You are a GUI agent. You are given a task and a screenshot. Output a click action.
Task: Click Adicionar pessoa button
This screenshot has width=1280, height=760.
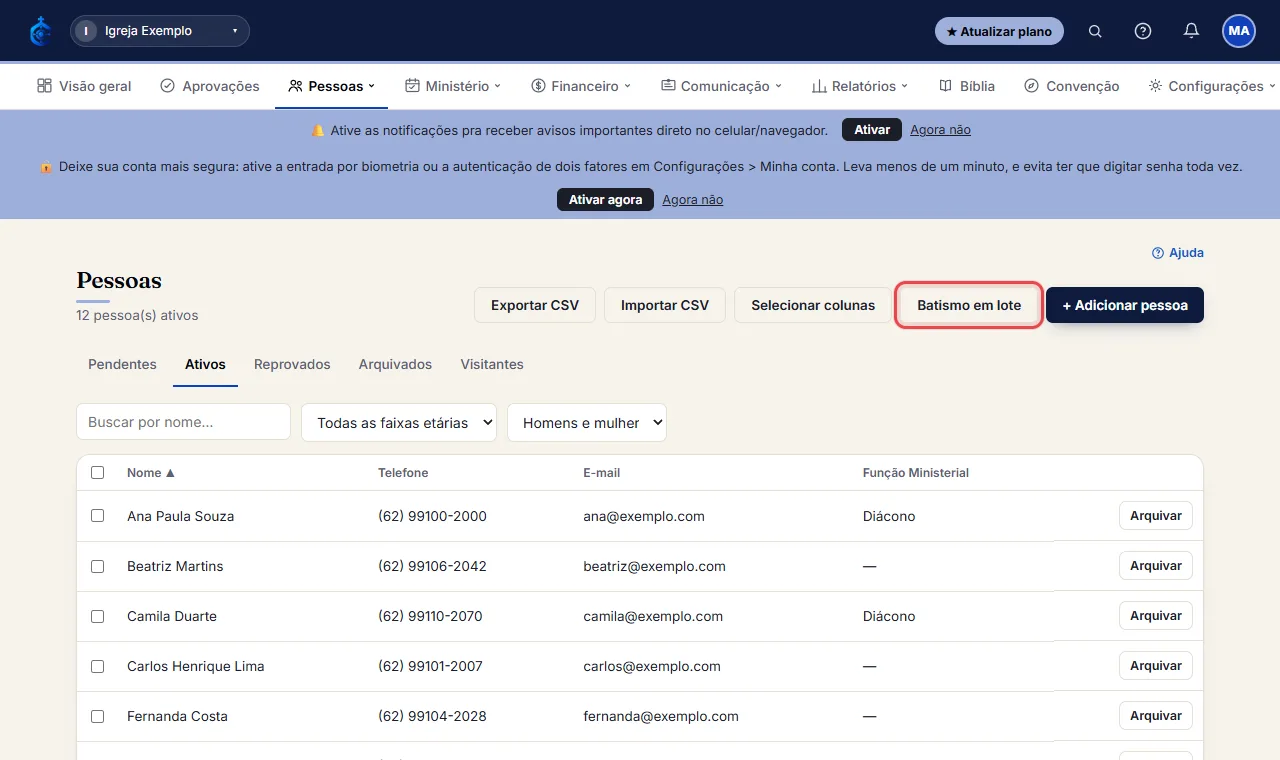pos(1125,305)
